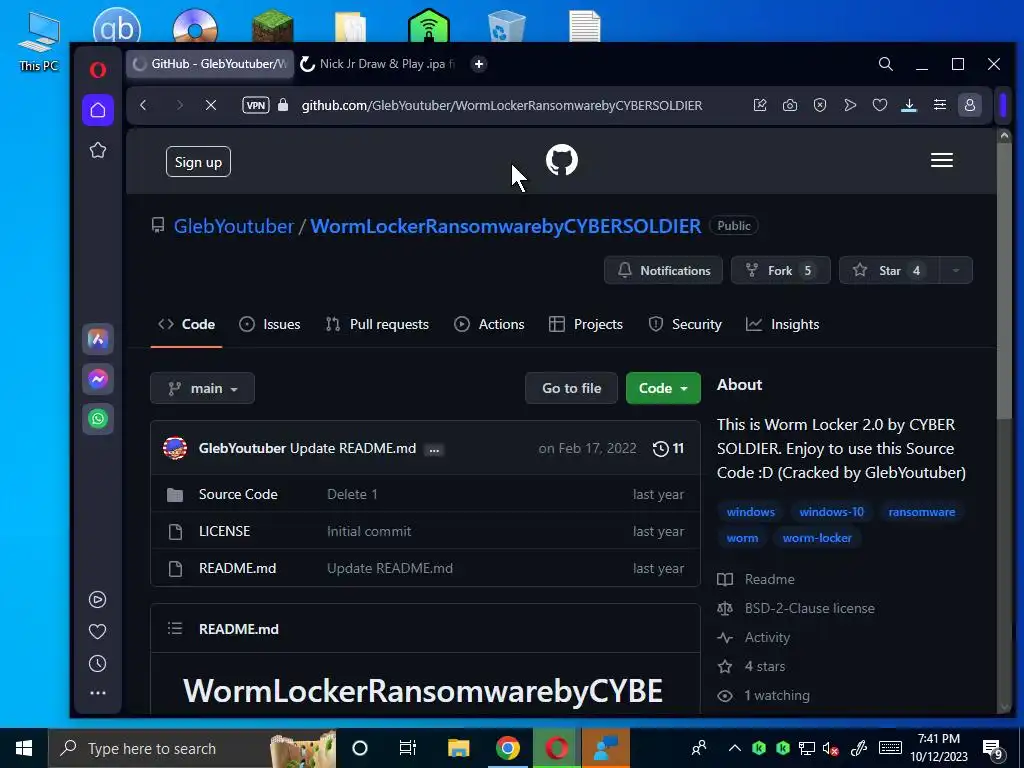
Task: Open the Security tab
Action: click(x=684, y=325)
